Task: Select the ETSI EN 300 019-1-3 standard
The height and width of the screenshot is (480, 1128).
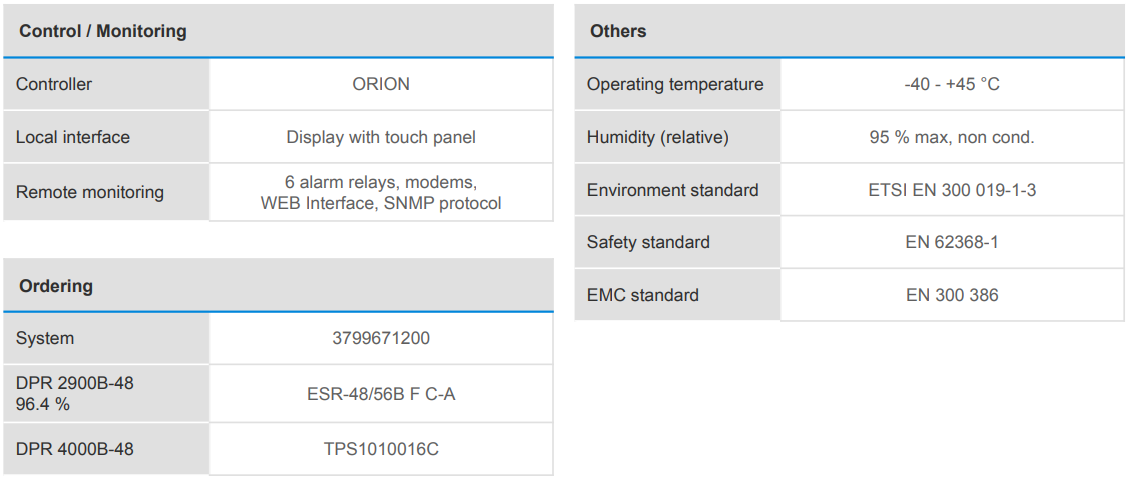Action: coord(952,190)
